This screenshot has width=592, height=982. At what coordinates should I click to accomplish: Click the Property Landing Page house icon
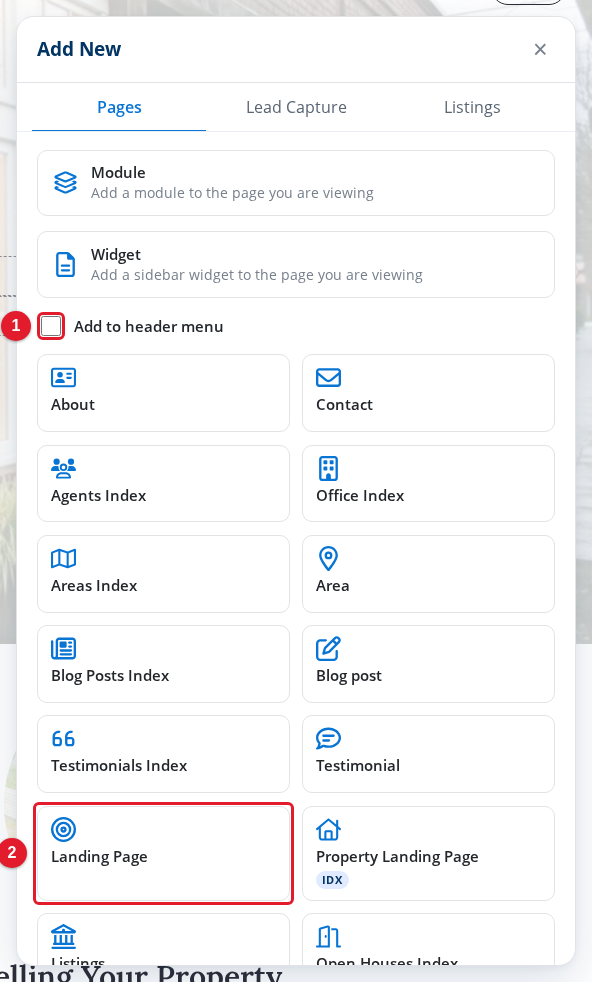tap(328, 829)
